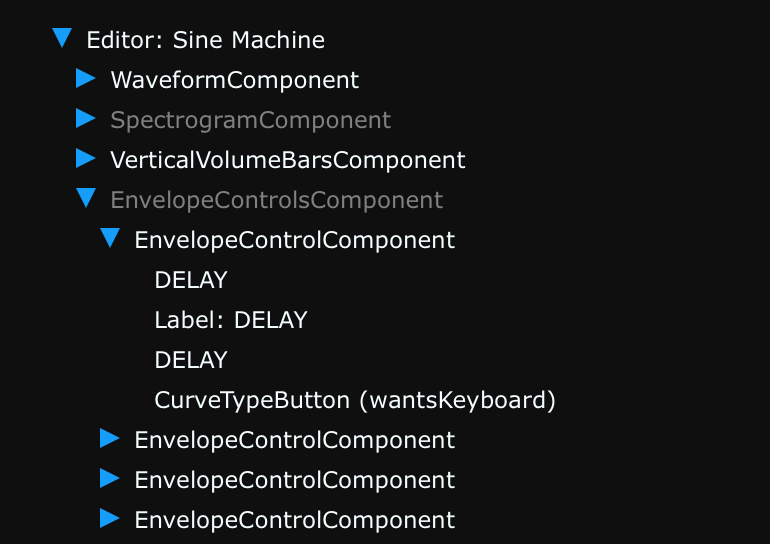Click the VerticalVolumeBarsComponent item text
Screen dimensions: 770x544
pyautogui.click(x=288, y=160)
